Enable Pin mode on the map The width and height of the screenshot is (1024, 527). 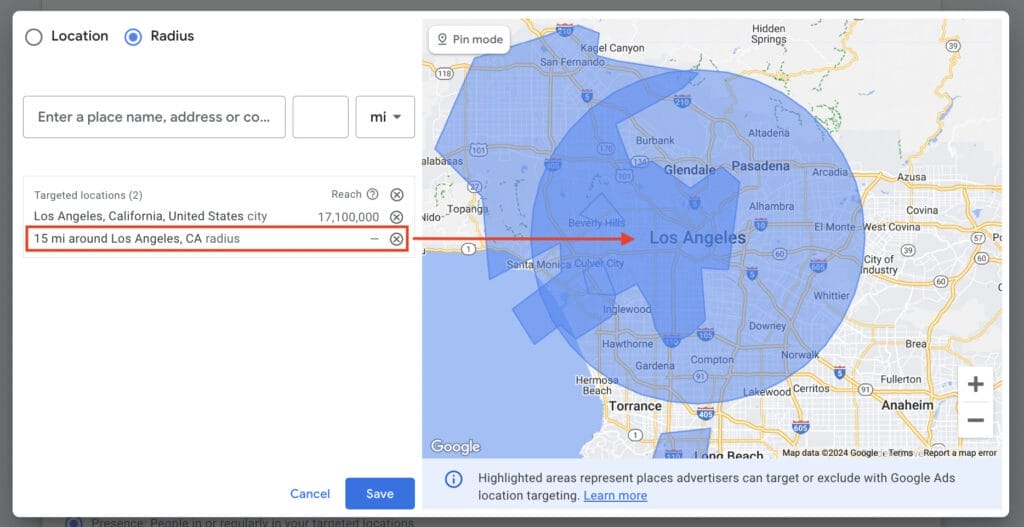pos(470,40)
